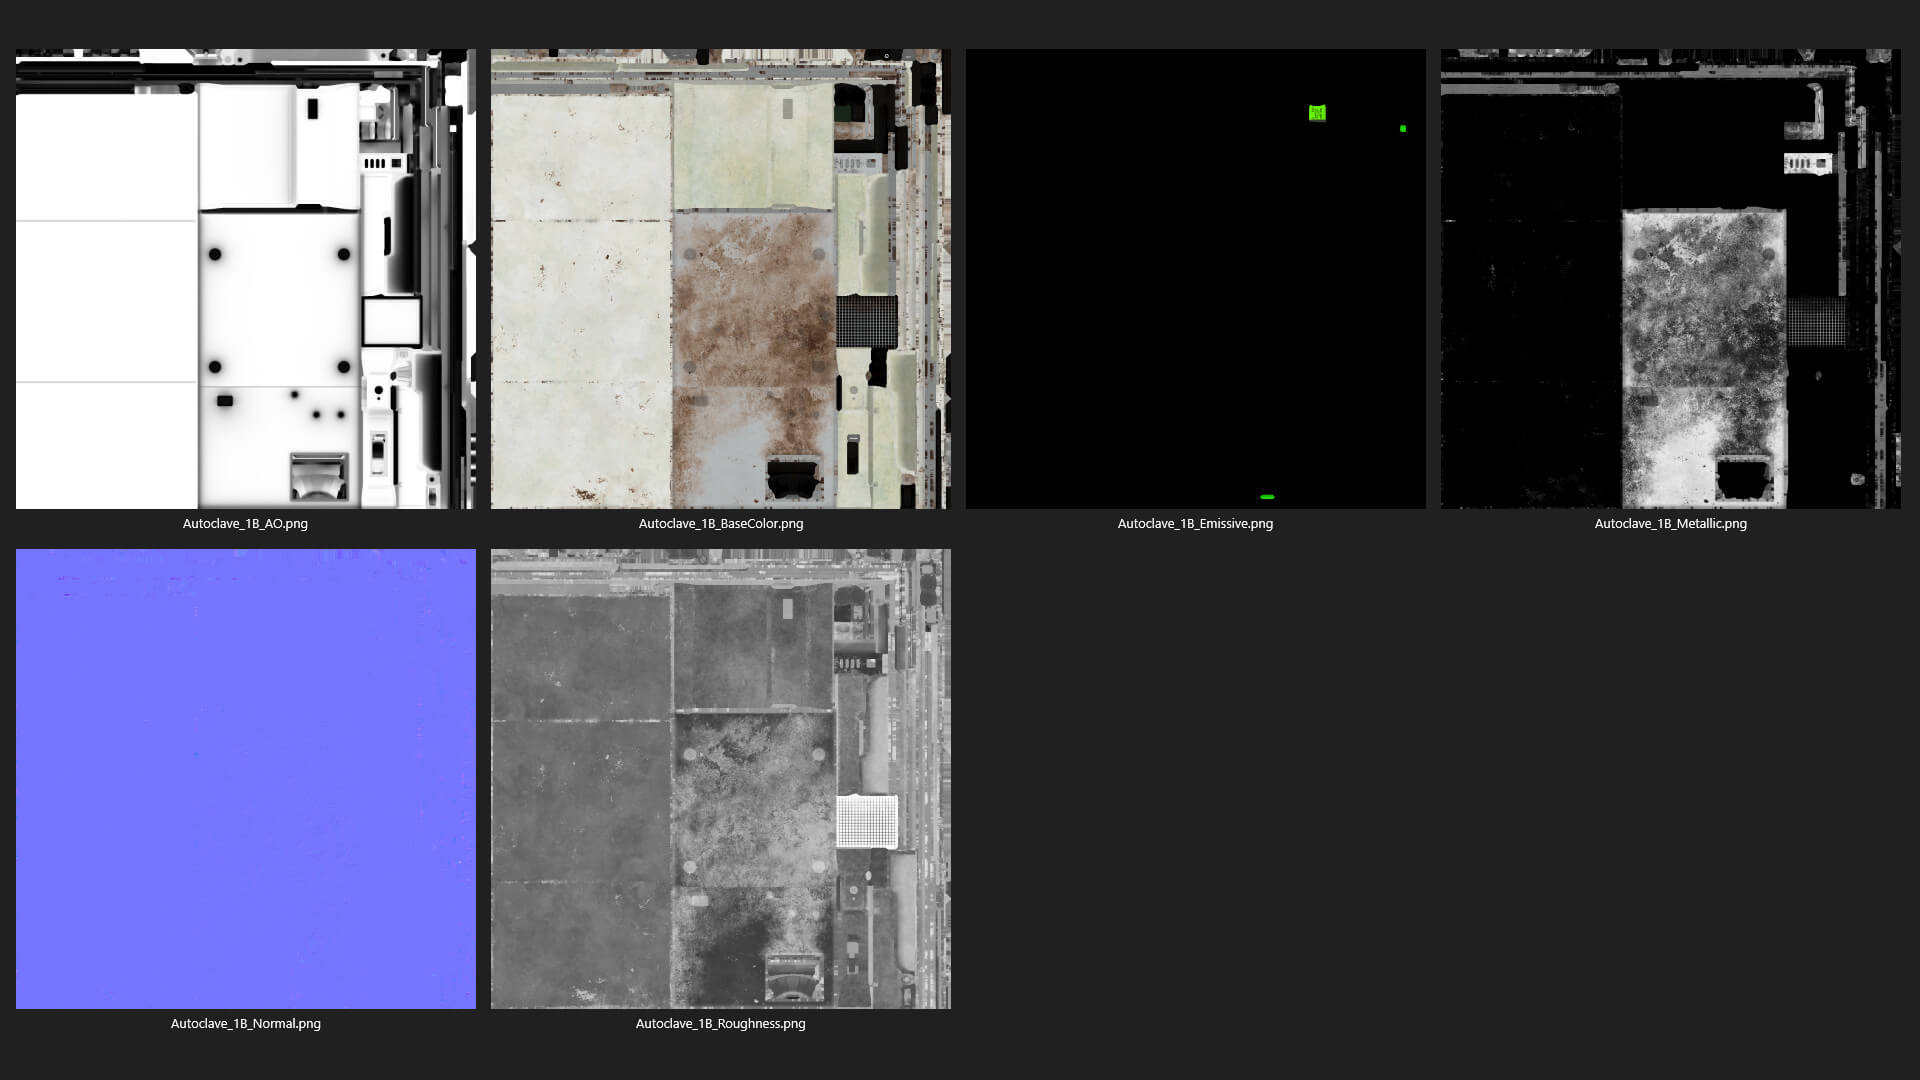Click the Autoclave_1B_BaseColor.png file name
This screenshot has width=1920, height=1080.
(720, 523)
